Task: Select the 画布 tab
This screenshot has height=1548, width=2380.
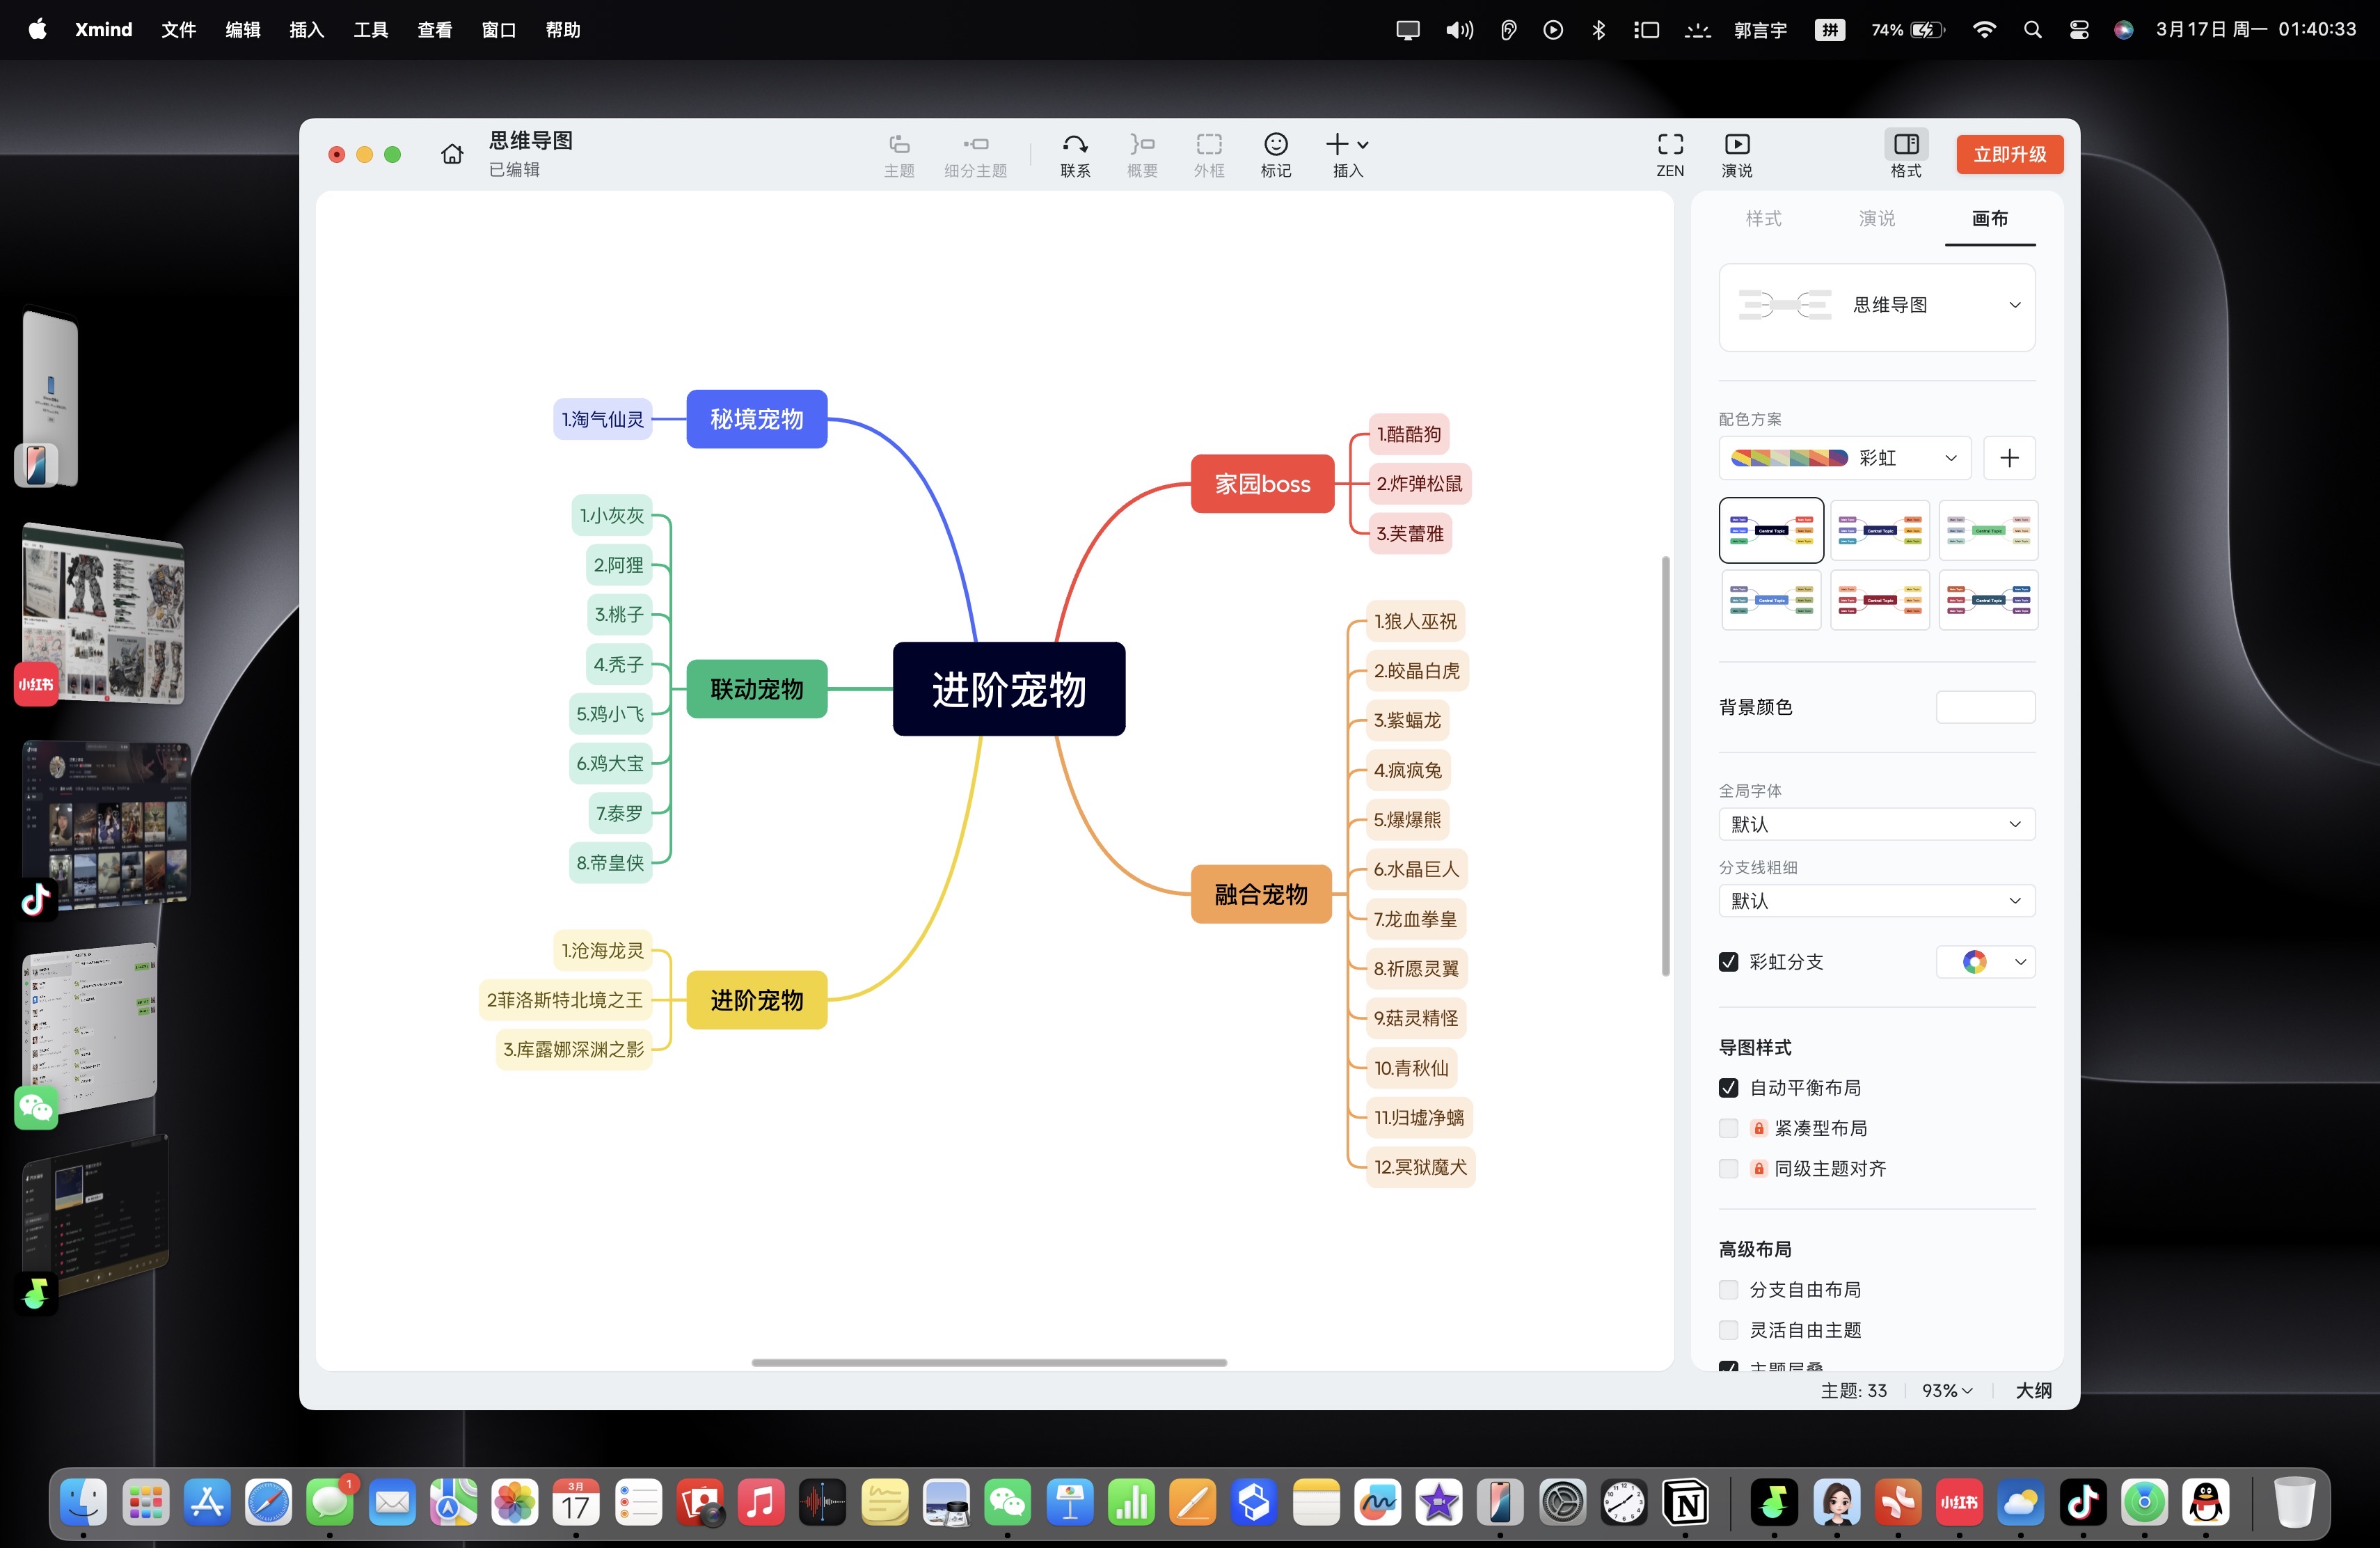Action: [1989, 218]
